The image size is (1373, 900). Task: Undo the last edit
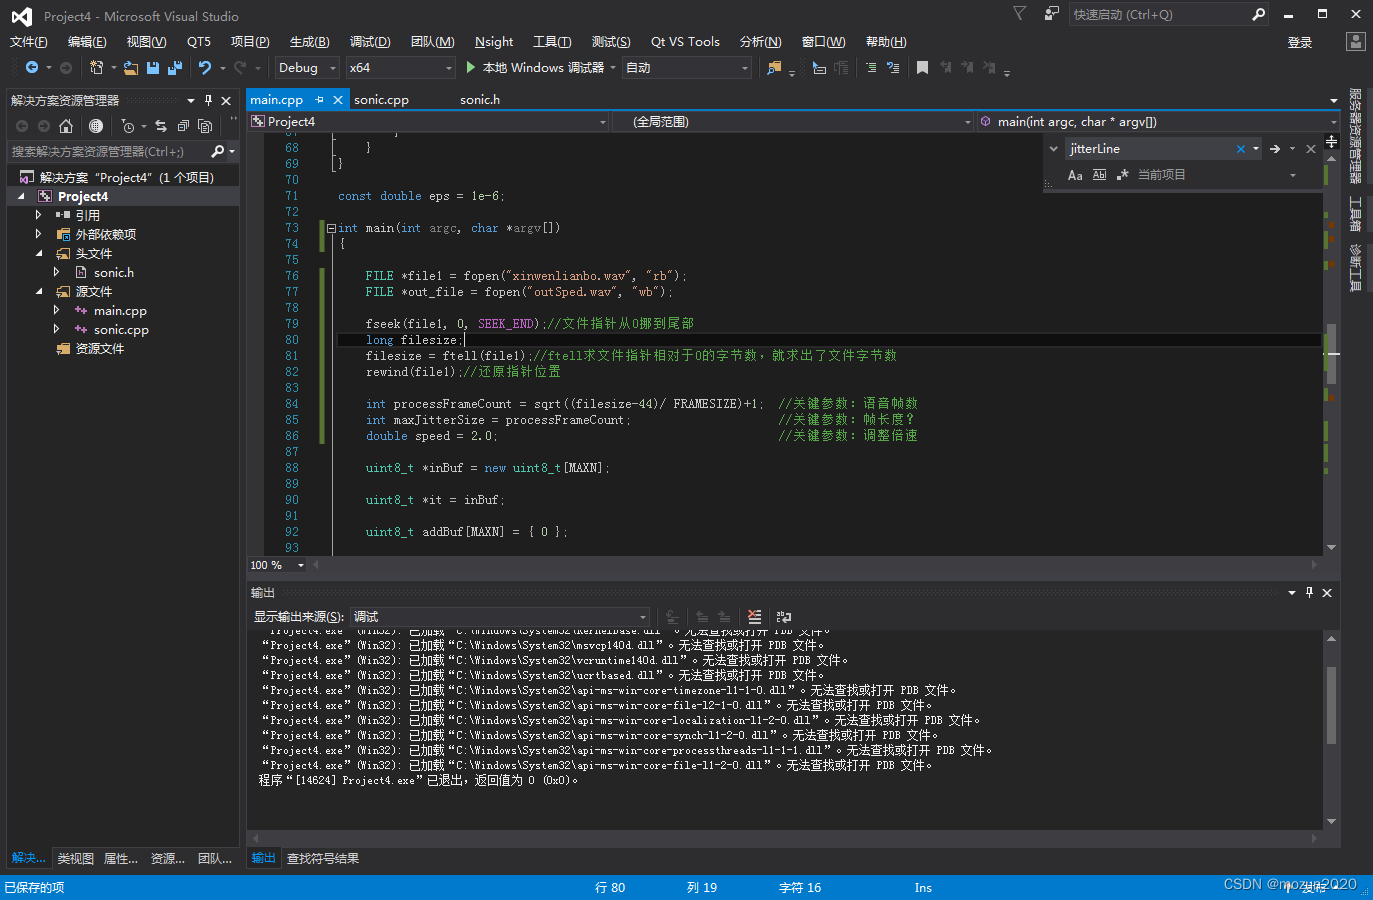[x=205, y=68]
